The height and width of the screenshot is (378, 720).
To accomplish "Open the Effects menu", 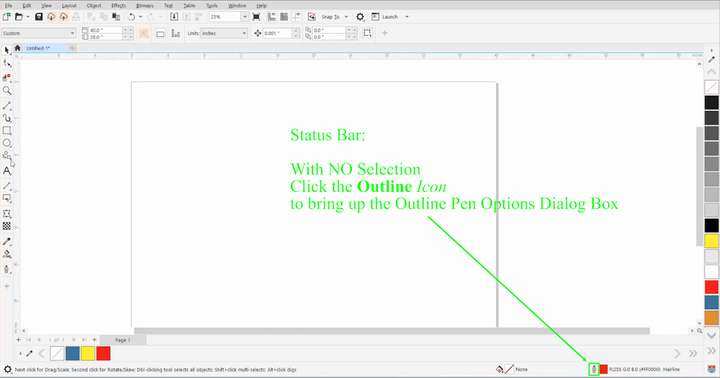I will (x=118, y=6).
